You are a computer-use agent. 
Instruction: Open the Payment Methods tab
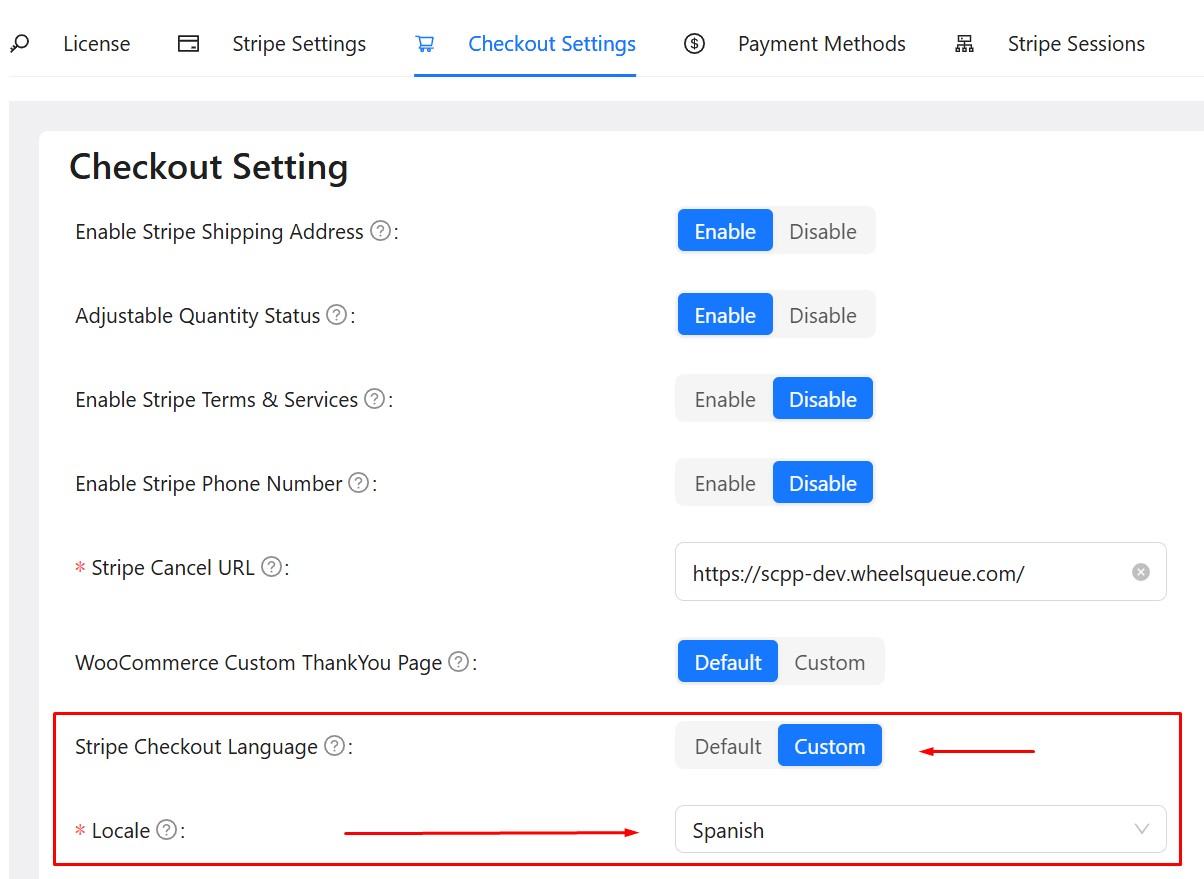coord(820,44)
